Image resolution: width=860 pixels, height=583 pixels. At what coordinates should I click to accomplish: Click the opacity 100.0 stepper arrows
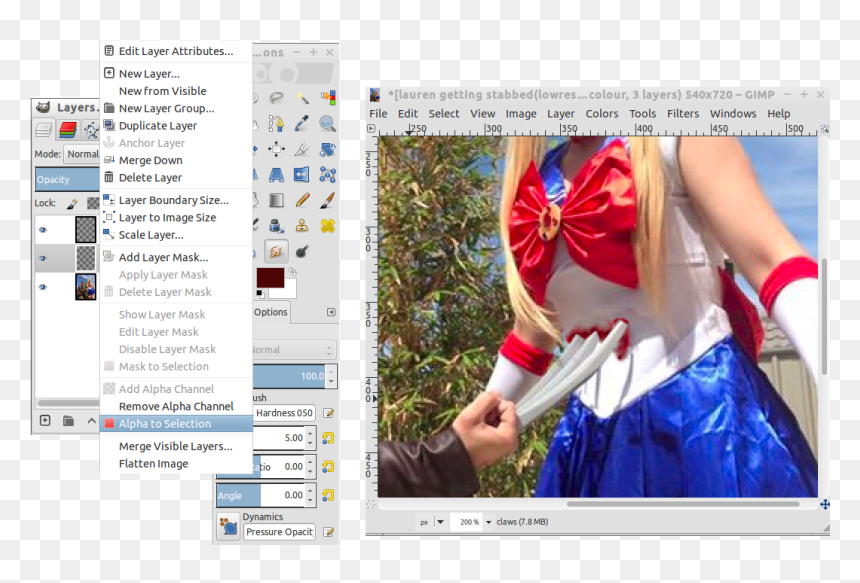(x=331, y=376)
